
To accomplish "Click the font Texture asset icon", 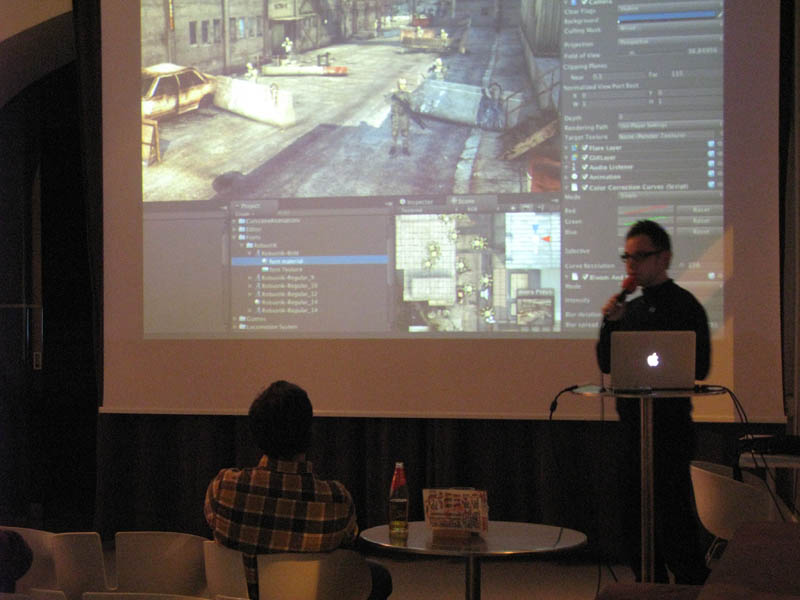I will [x=265, y=269].
